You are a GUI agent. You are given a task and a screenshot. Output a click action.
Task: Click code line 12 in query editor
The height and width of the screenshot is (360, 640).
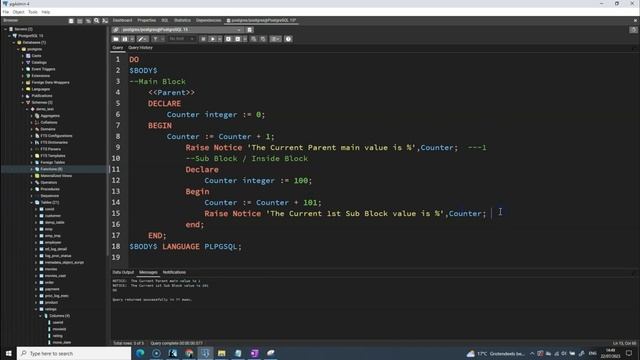click(258, 180)
